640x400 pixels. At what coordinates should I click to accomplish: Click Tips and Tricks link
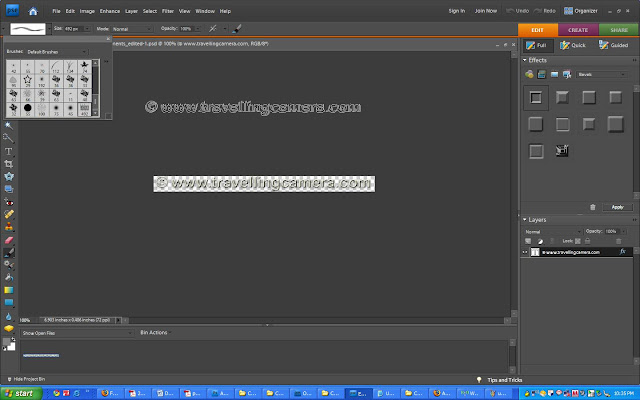(x=505, y=380)
